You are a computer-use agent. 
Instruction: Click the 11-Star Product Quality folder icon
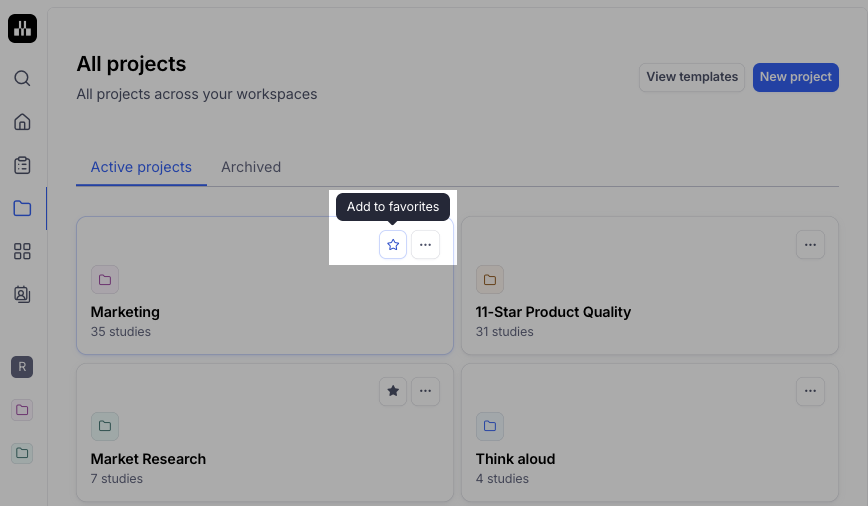(x=490, y=280)
